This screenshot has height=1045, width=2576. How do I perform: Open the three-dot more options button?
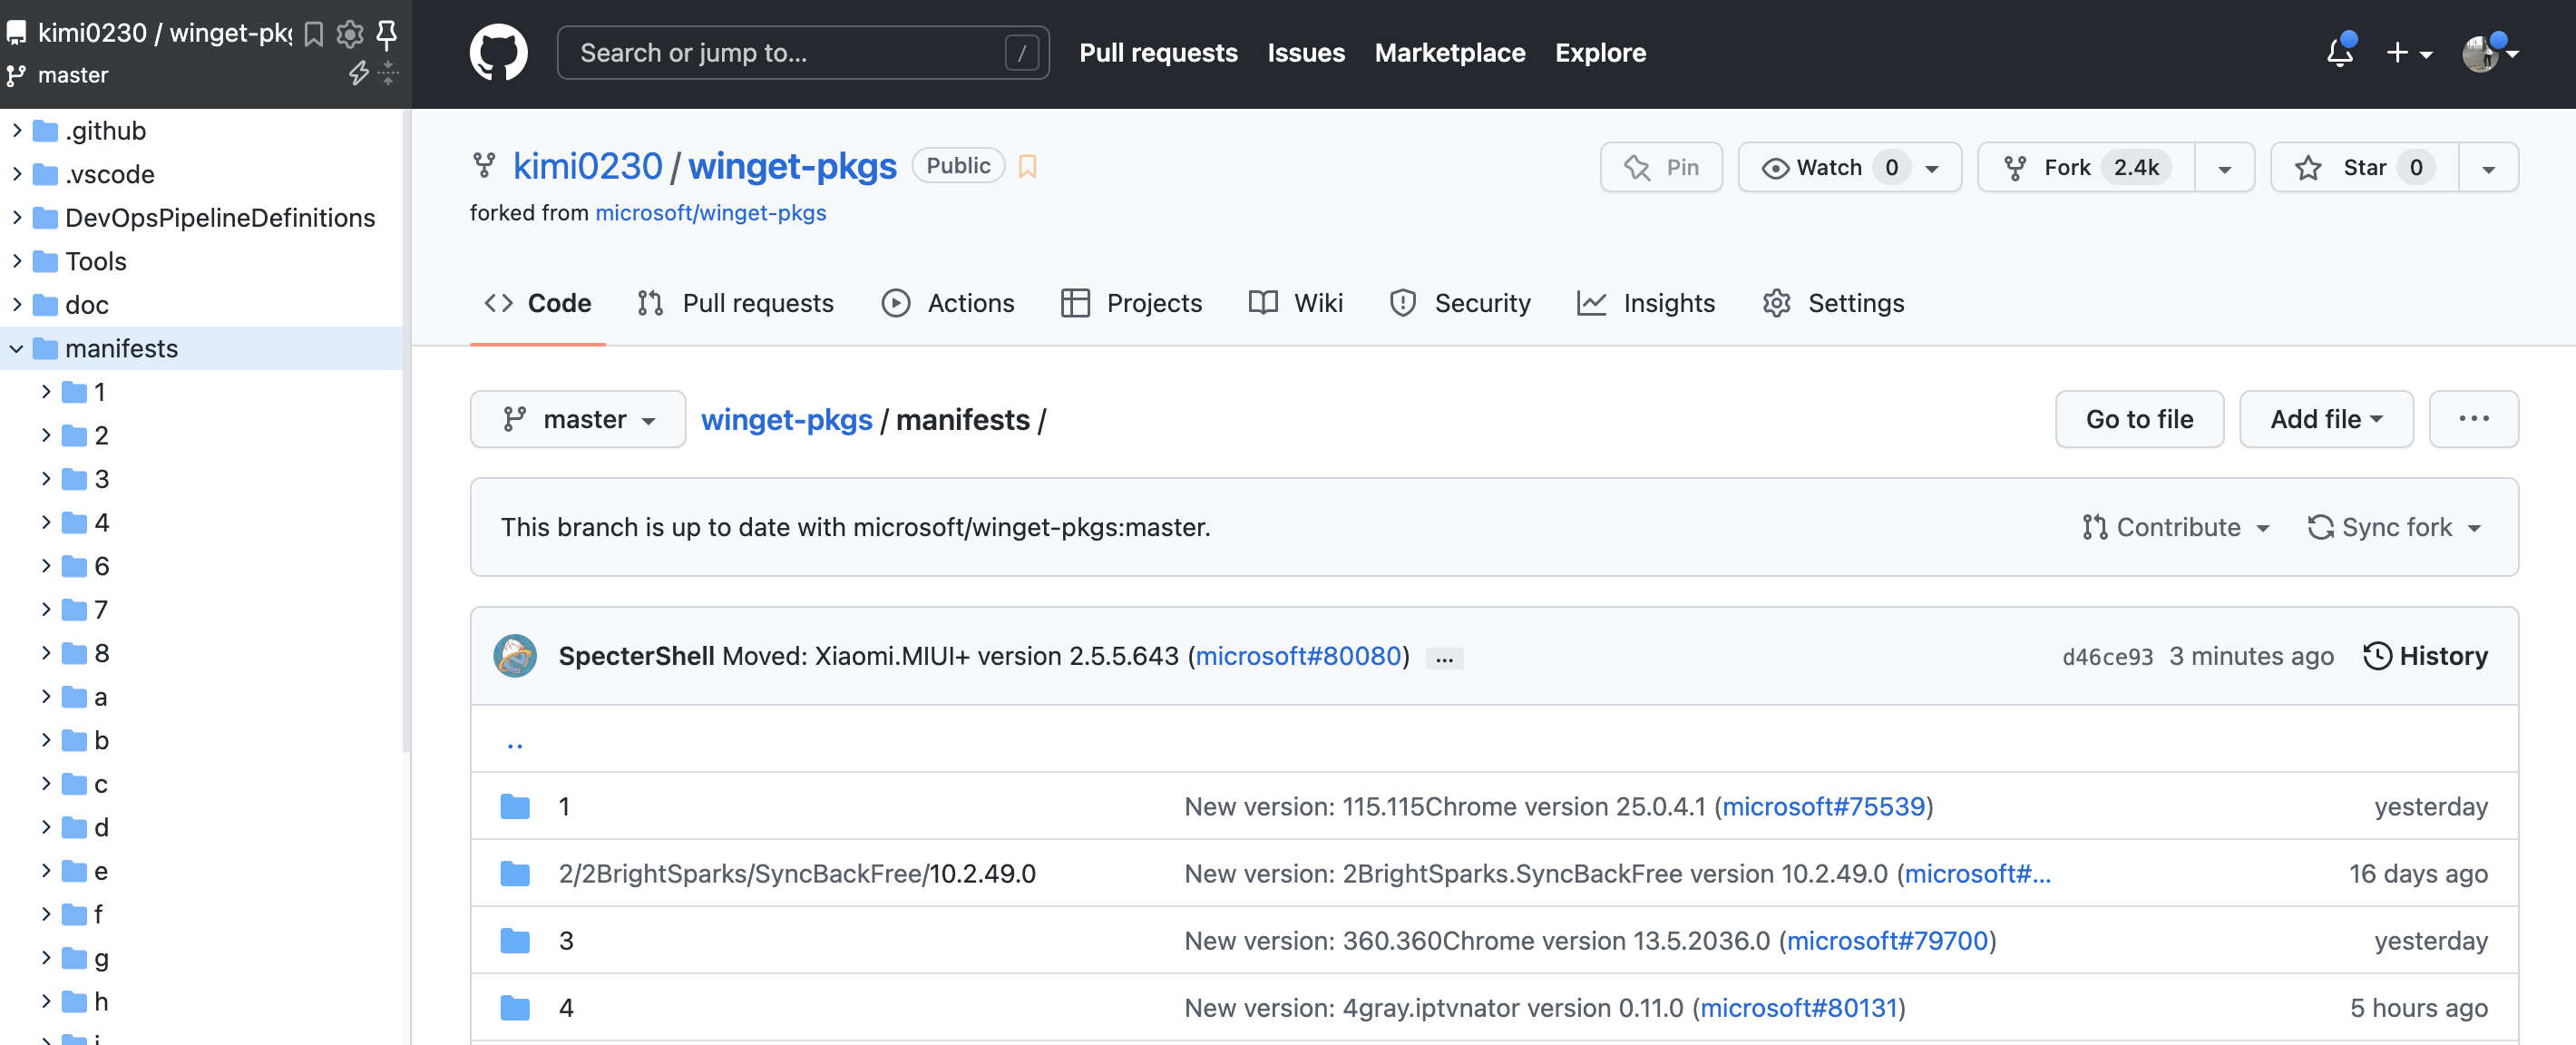2474,419
